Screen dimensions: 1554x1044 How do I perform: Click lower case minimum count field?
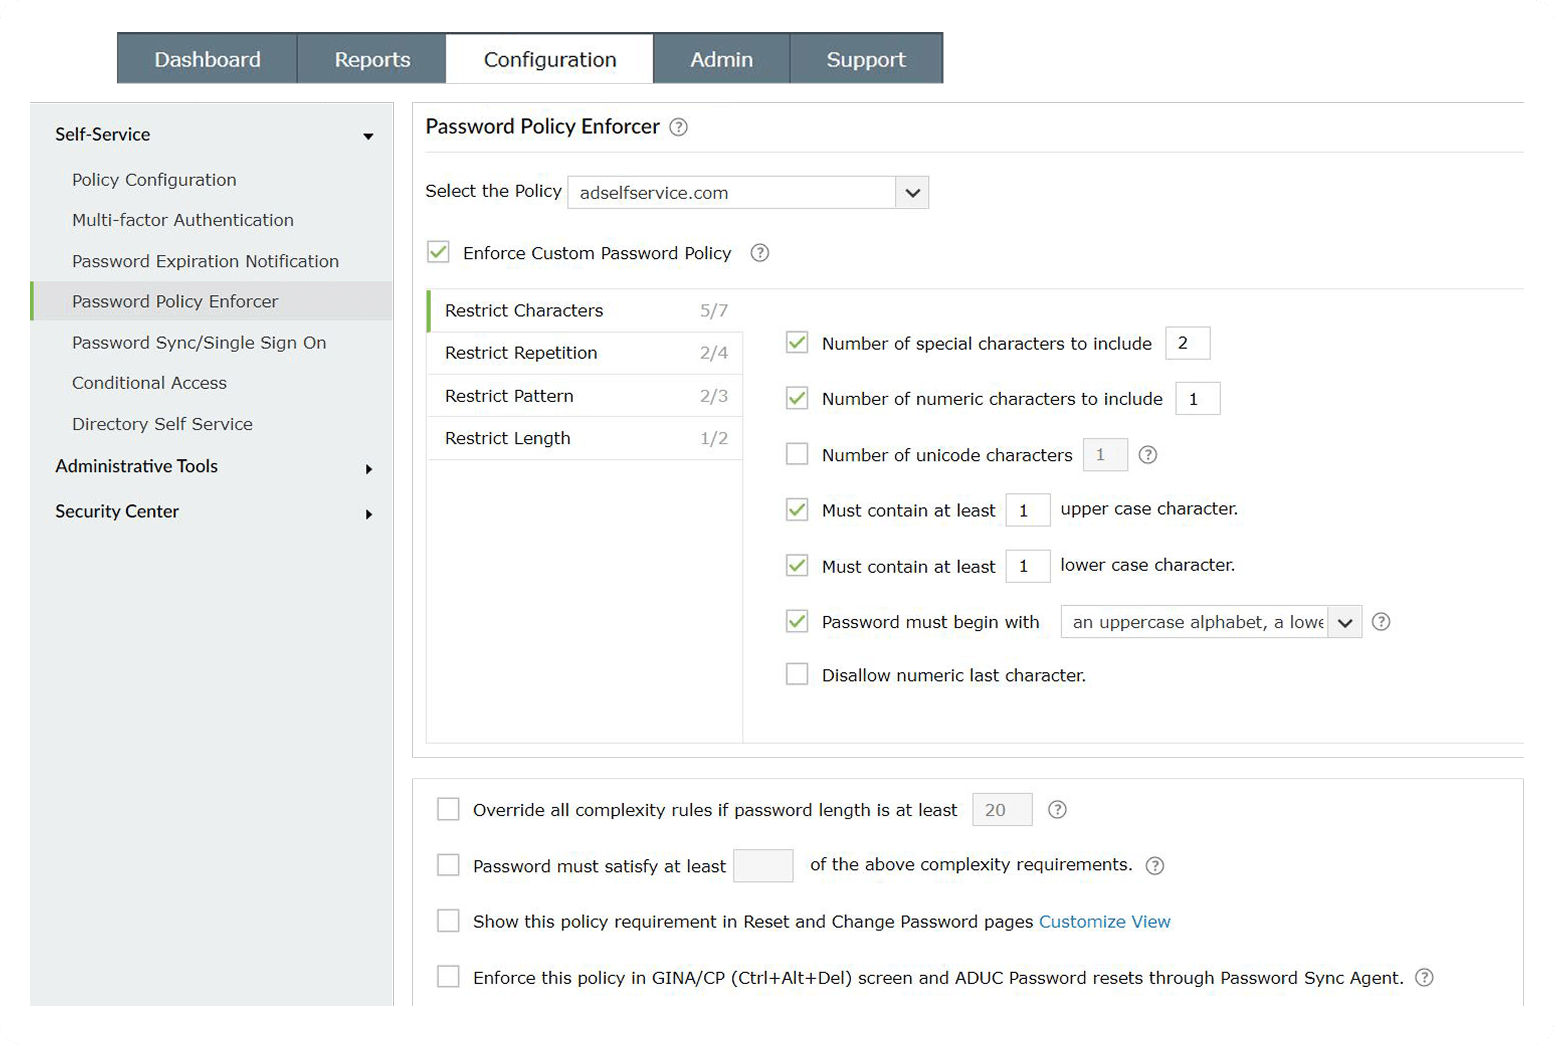(x=1028, y=566)
